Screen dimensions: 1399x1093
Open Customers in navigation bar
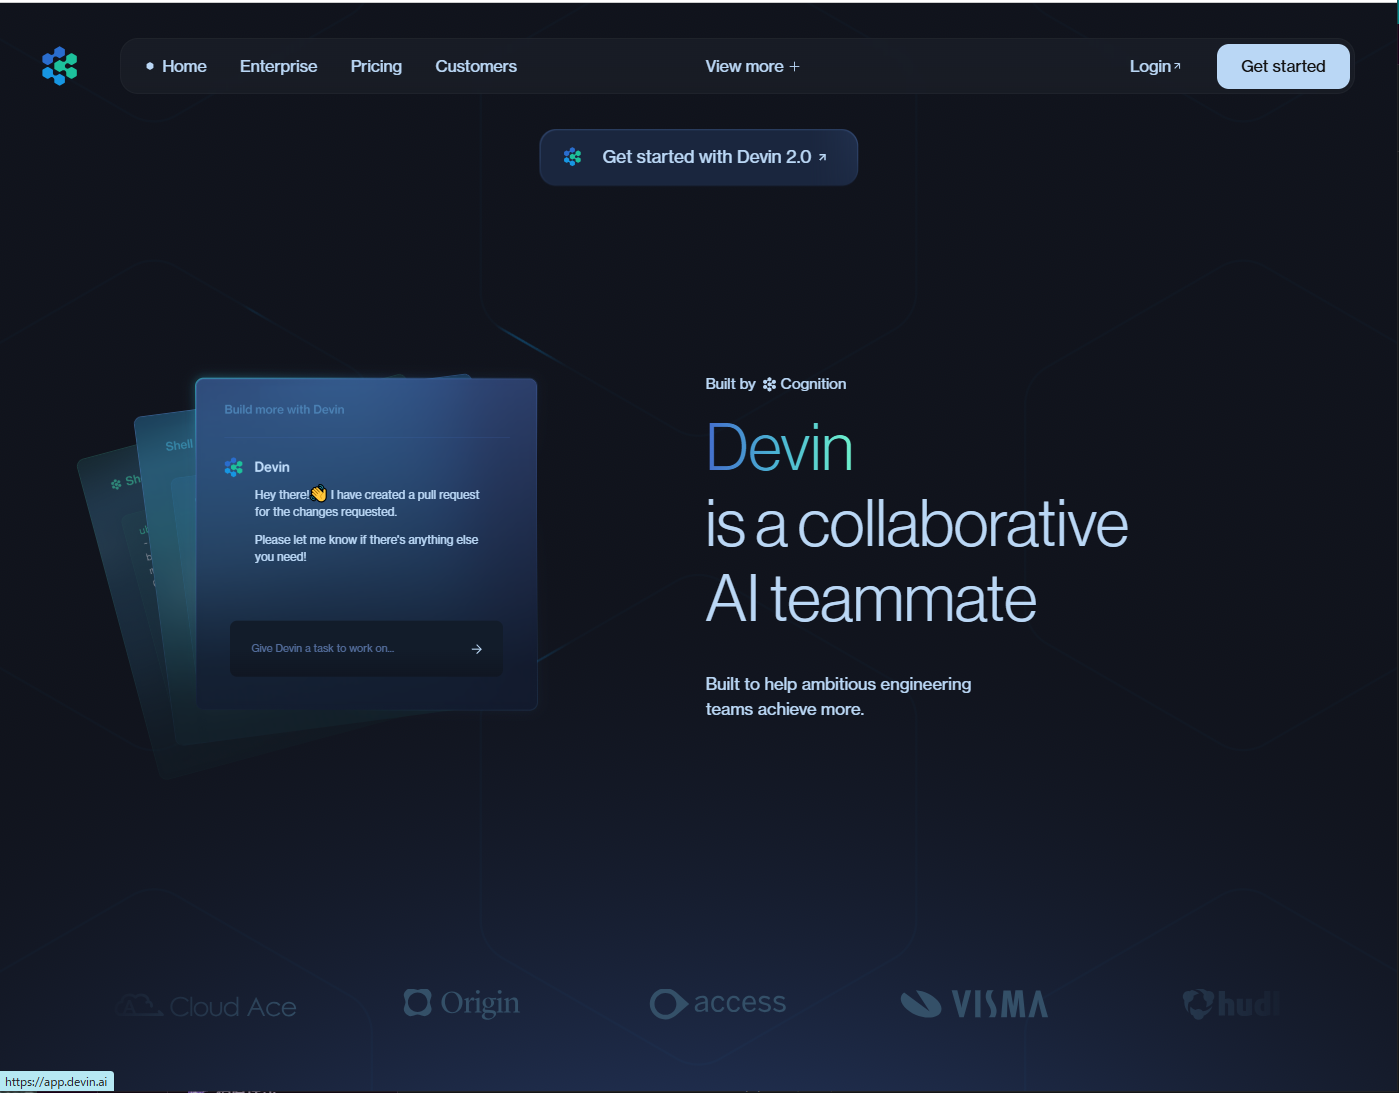476,66
